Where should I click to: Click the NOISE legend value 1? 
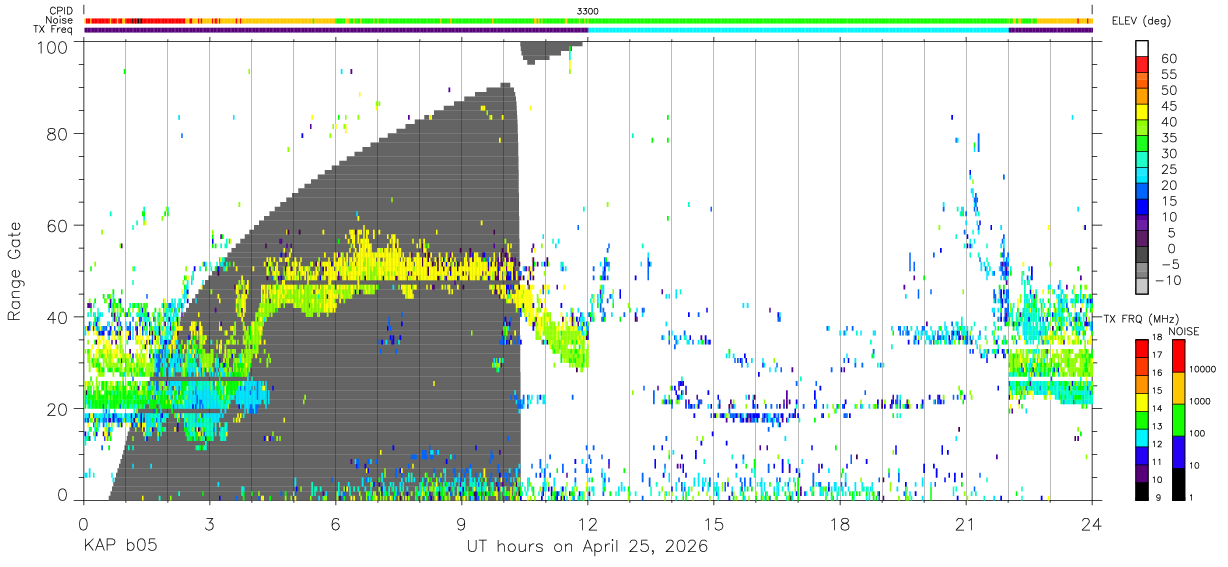[1192, 497]
